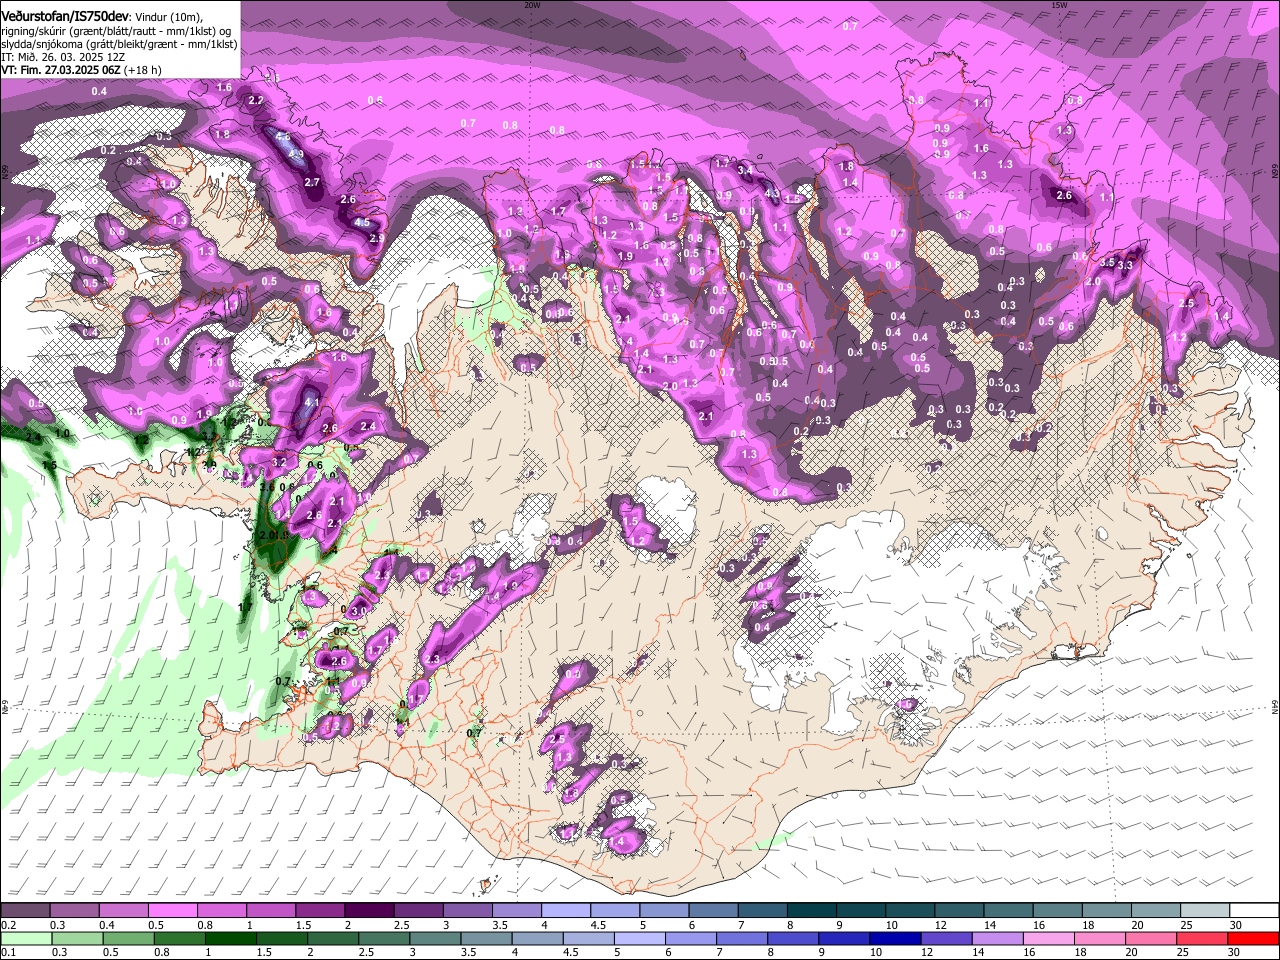Click the 'Vindur (10m)' text in the header
Viewport: 1280px width, 960px height.
pos(168,18)
